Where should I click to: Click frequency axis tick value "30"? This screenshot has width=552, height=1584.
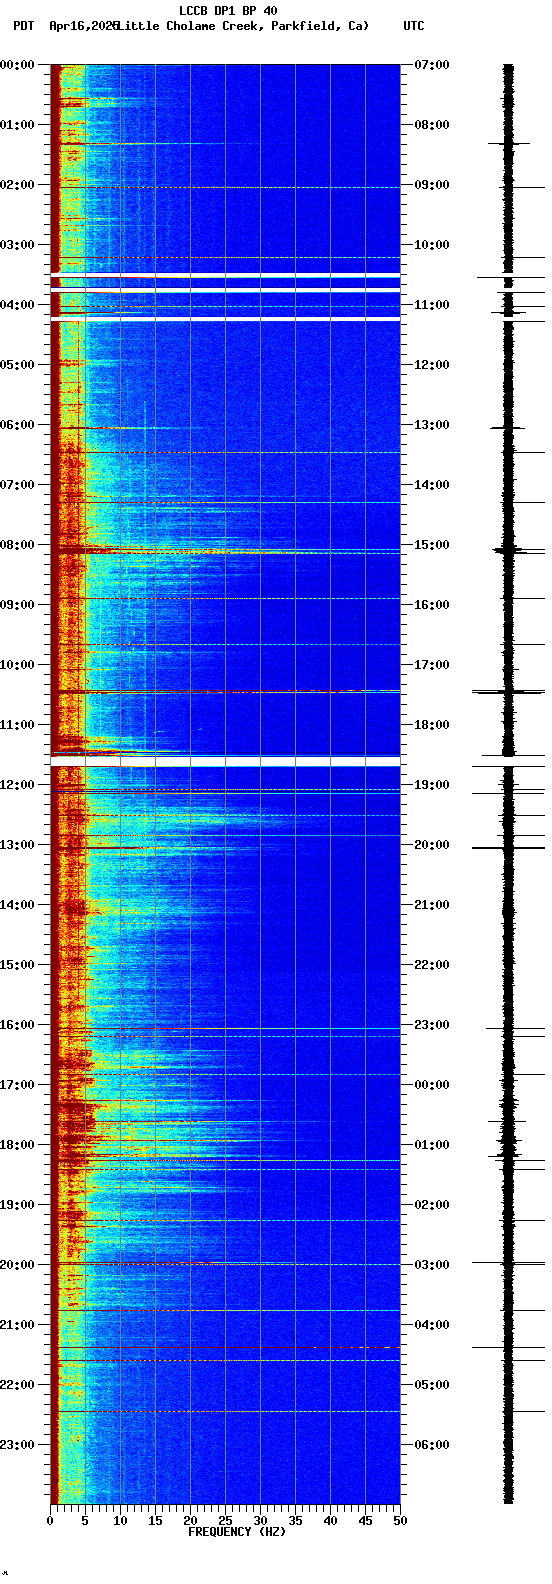tap(260, 1521)
